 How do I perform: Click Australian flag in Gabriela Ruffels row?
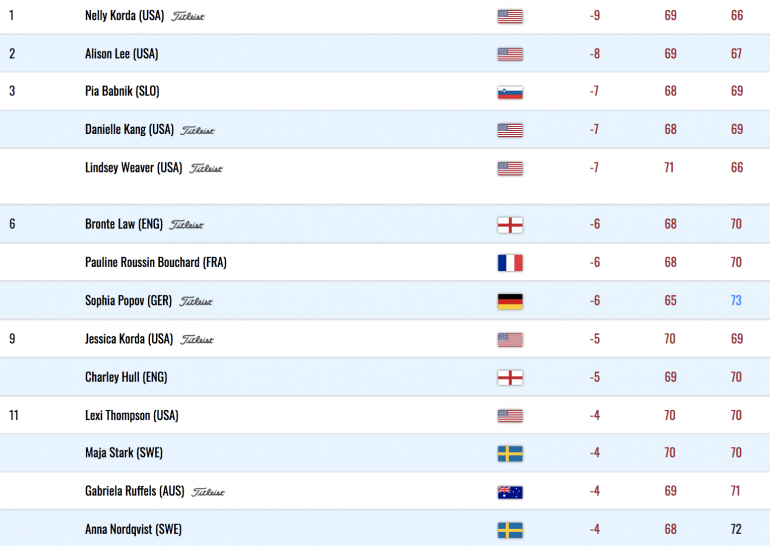[510, 492]
